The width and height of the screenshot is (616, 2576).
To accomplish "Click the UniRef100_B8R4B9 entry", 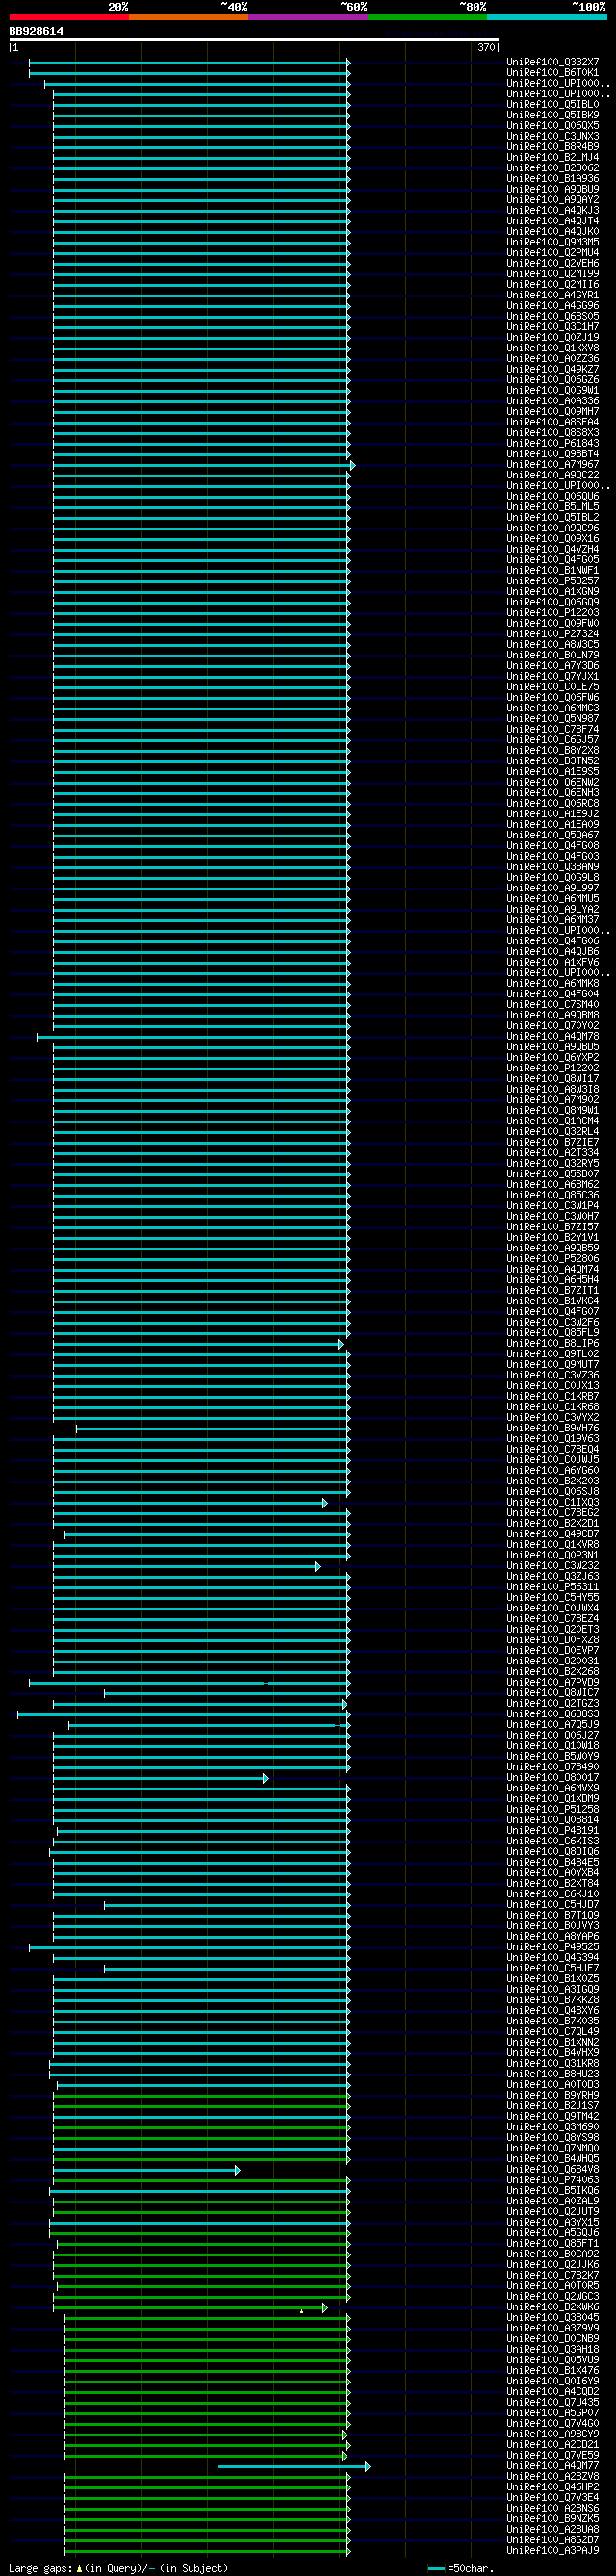I will [x=553, y=147].
